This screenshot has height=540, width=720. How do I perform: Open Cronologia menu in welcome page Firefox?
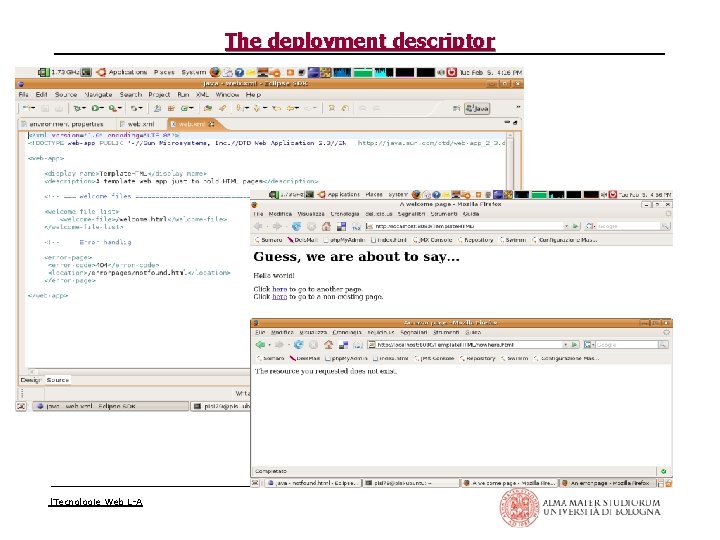pos(345,214)
